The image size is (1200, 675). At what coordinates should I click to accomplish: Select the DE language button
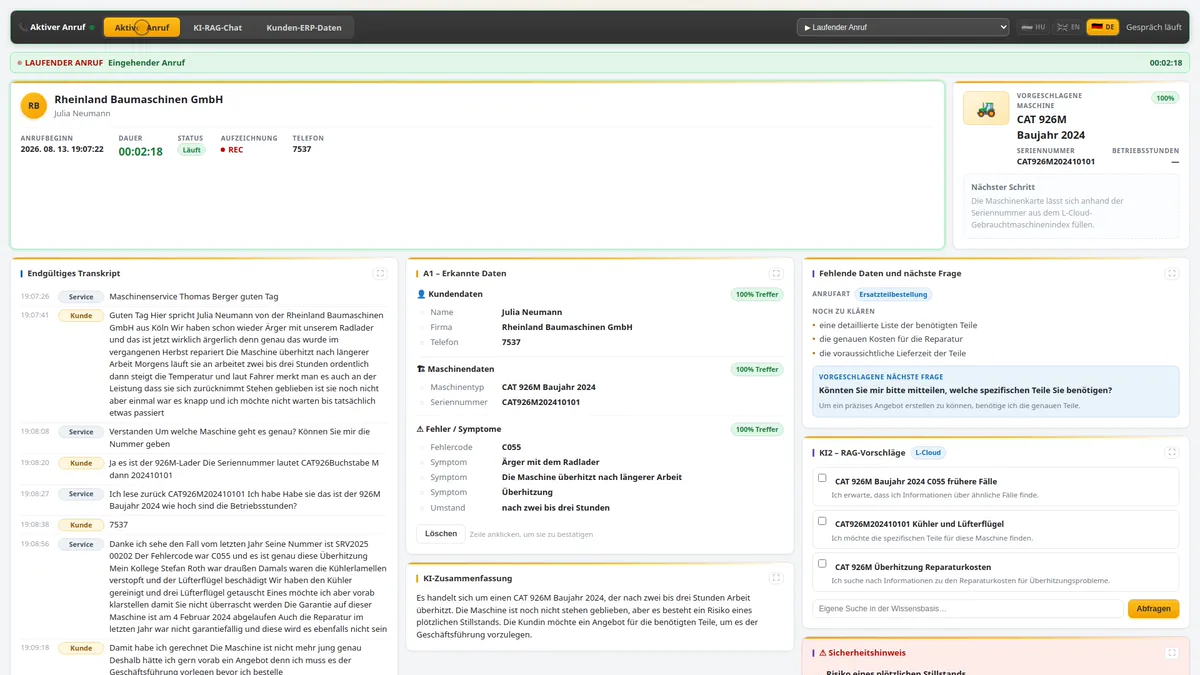1103,27
